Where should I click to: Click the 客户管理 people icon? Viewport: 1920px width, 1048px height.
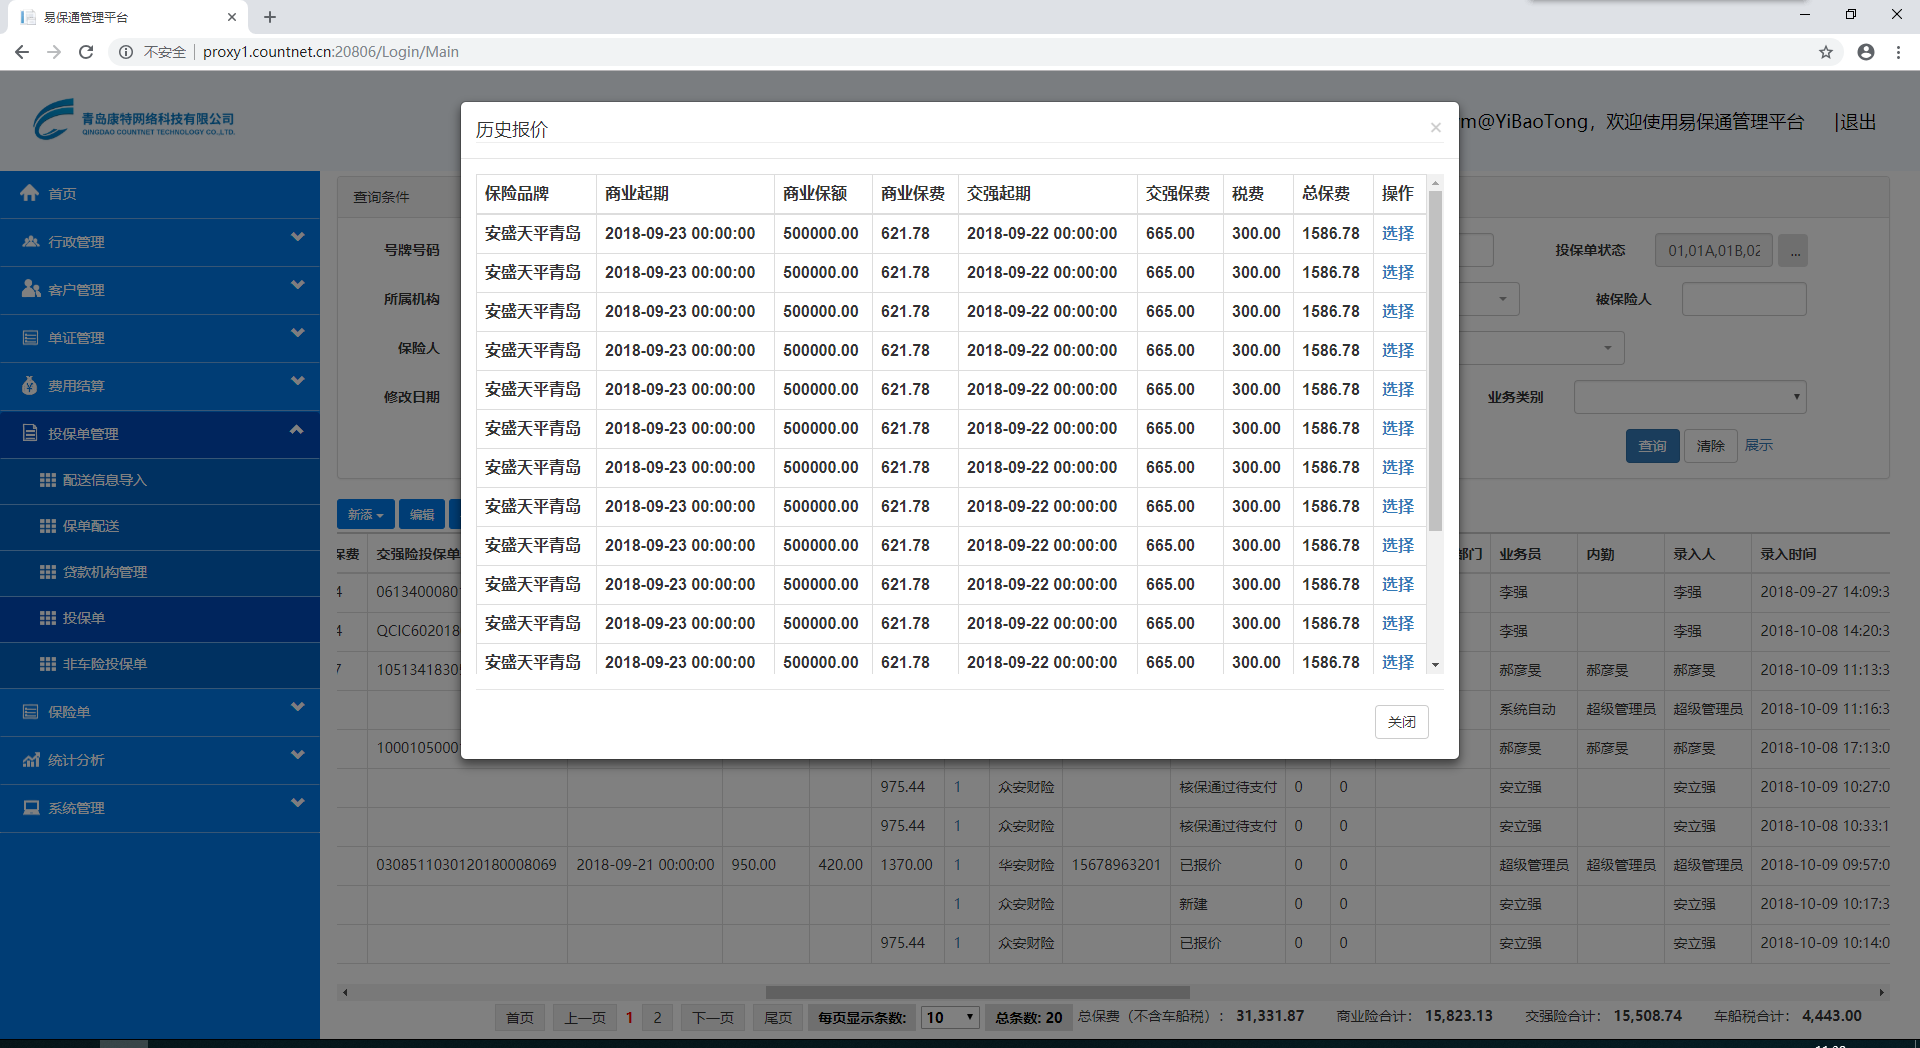[31, 289]
